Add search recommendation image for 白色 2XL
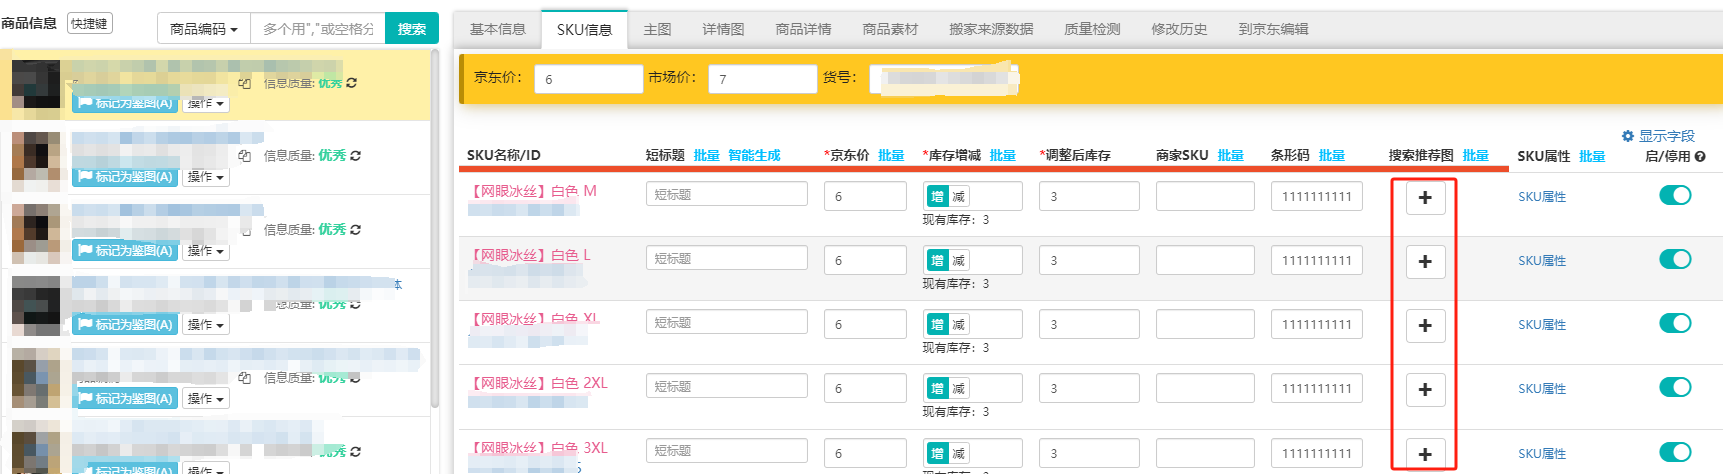The image size is (1723, 474). pyautogui.click(x=1425, y=390)
